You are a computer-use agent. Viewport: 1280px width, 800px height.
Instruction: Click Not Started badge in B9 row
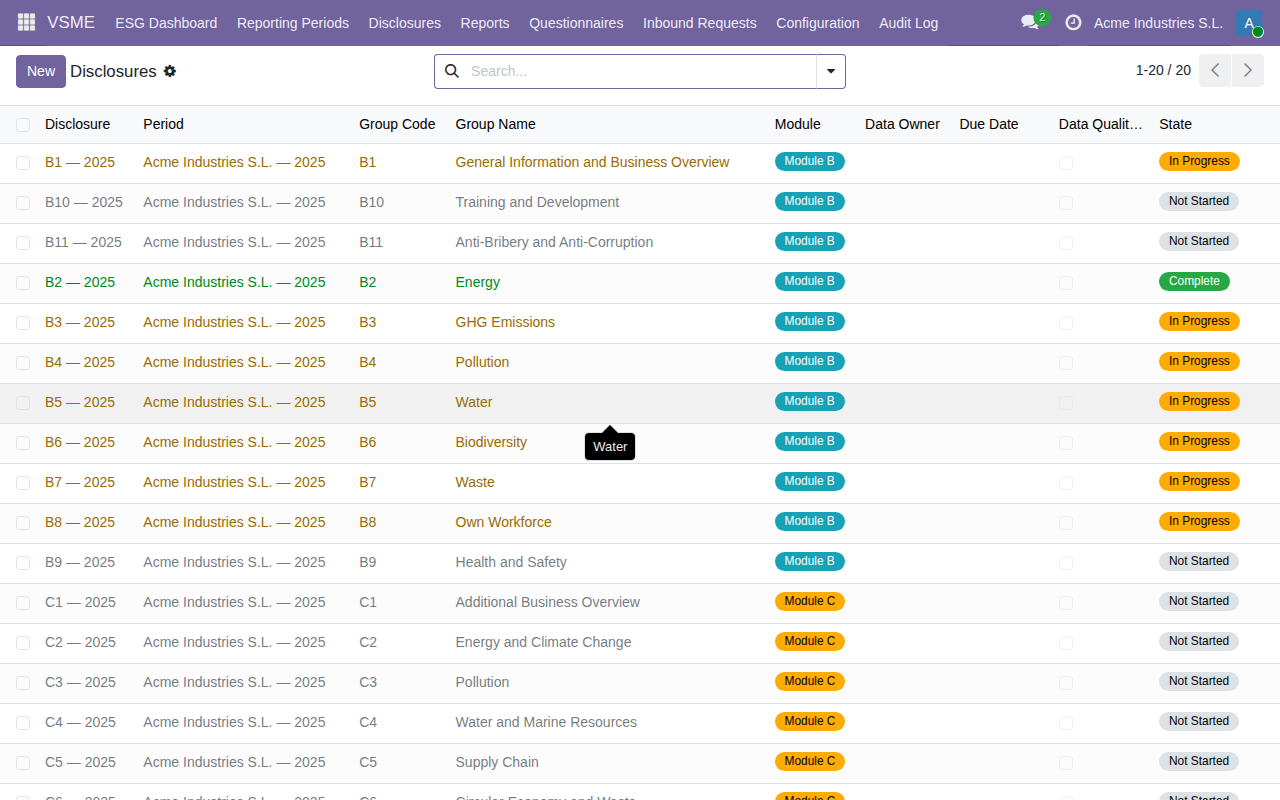(1199, 561)
